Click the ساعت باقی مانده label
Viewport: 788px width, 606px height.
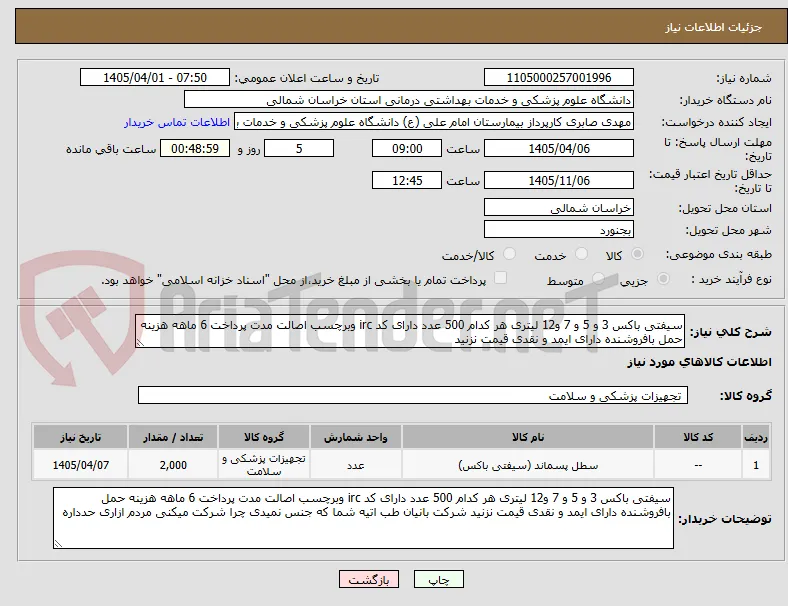pos(111,149)
